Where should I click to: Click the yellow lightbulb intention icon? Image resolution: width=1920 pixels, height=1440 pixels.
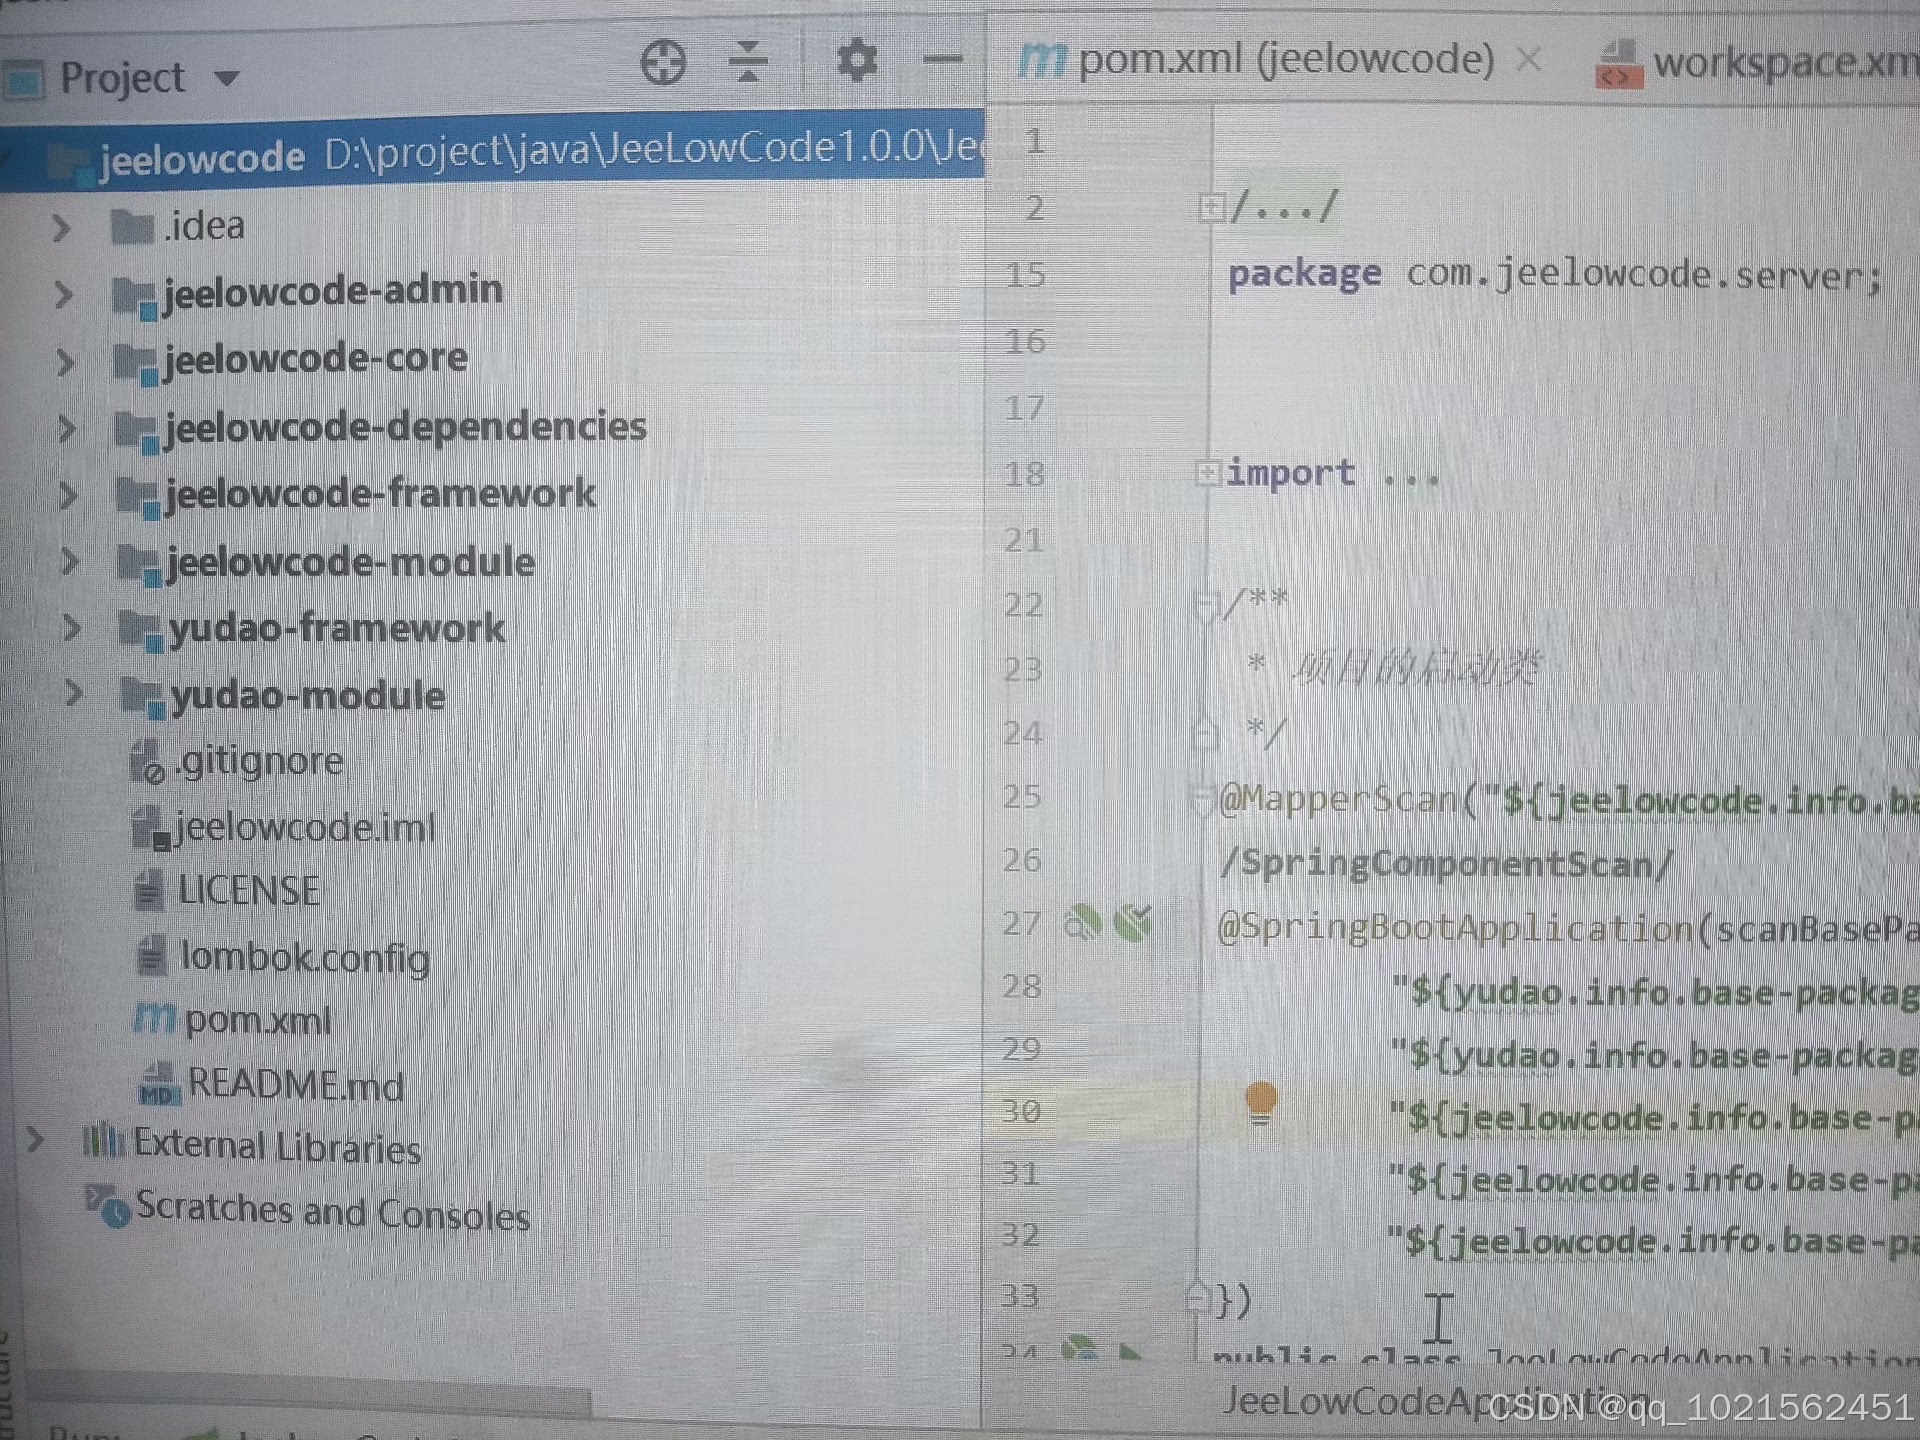tap(1261, 1103)
